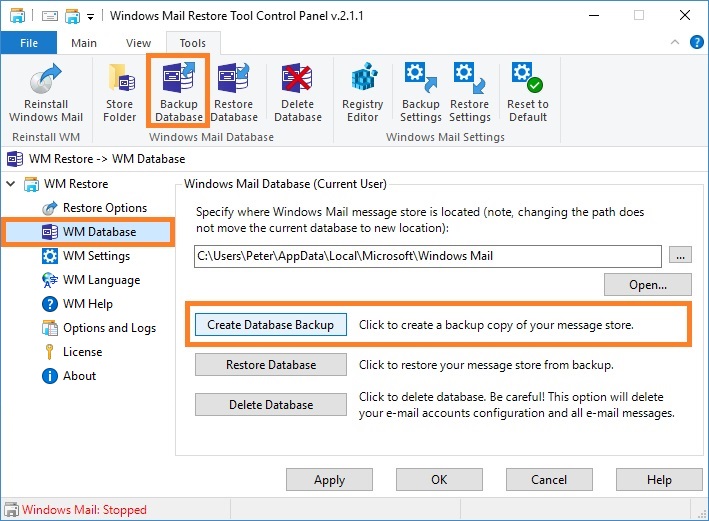709x521 pixels.
Task: Confirm with the OK button
Action: point(439,480)
